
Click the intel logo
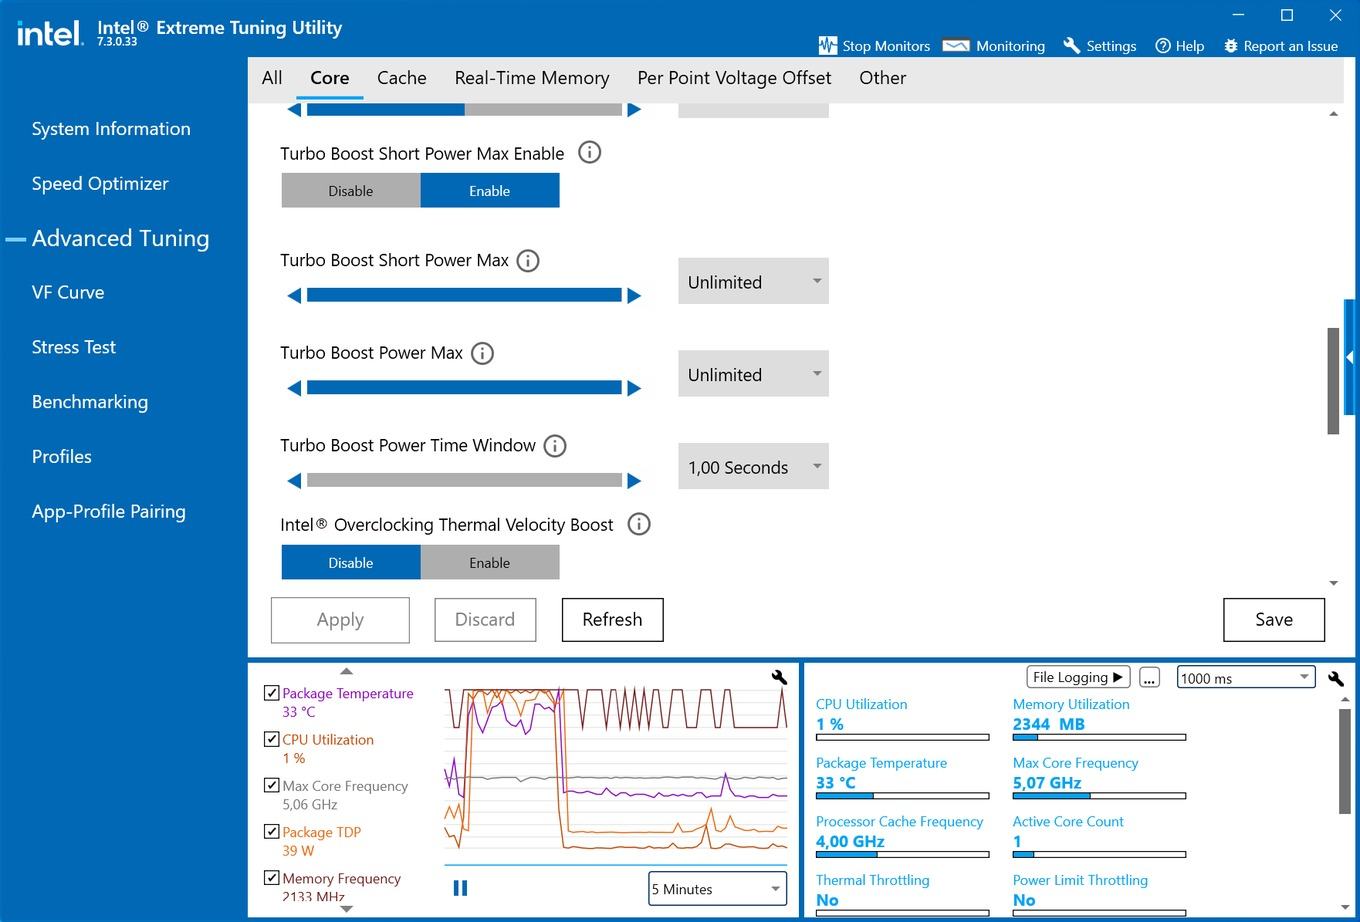coord(49,33)
